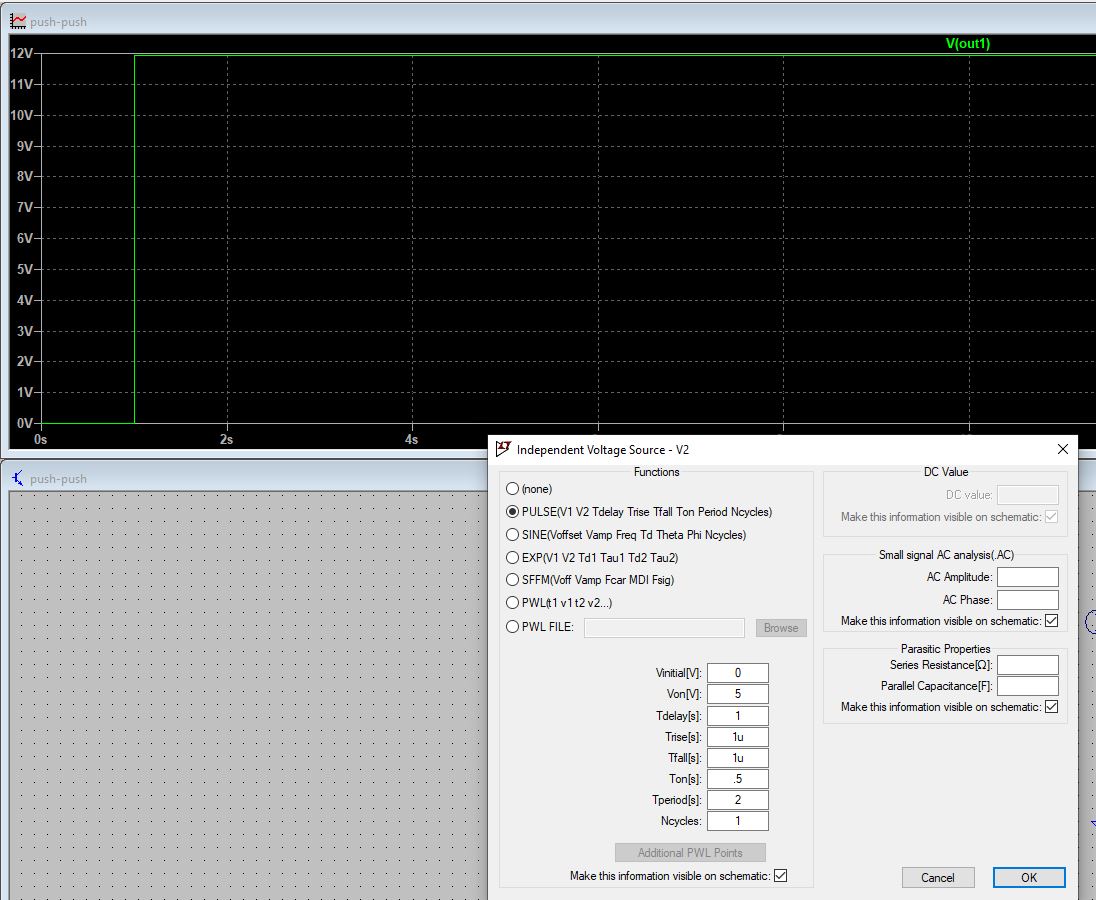
Task: Choose the PWL FILE radio button
Action: pos(512,627)
